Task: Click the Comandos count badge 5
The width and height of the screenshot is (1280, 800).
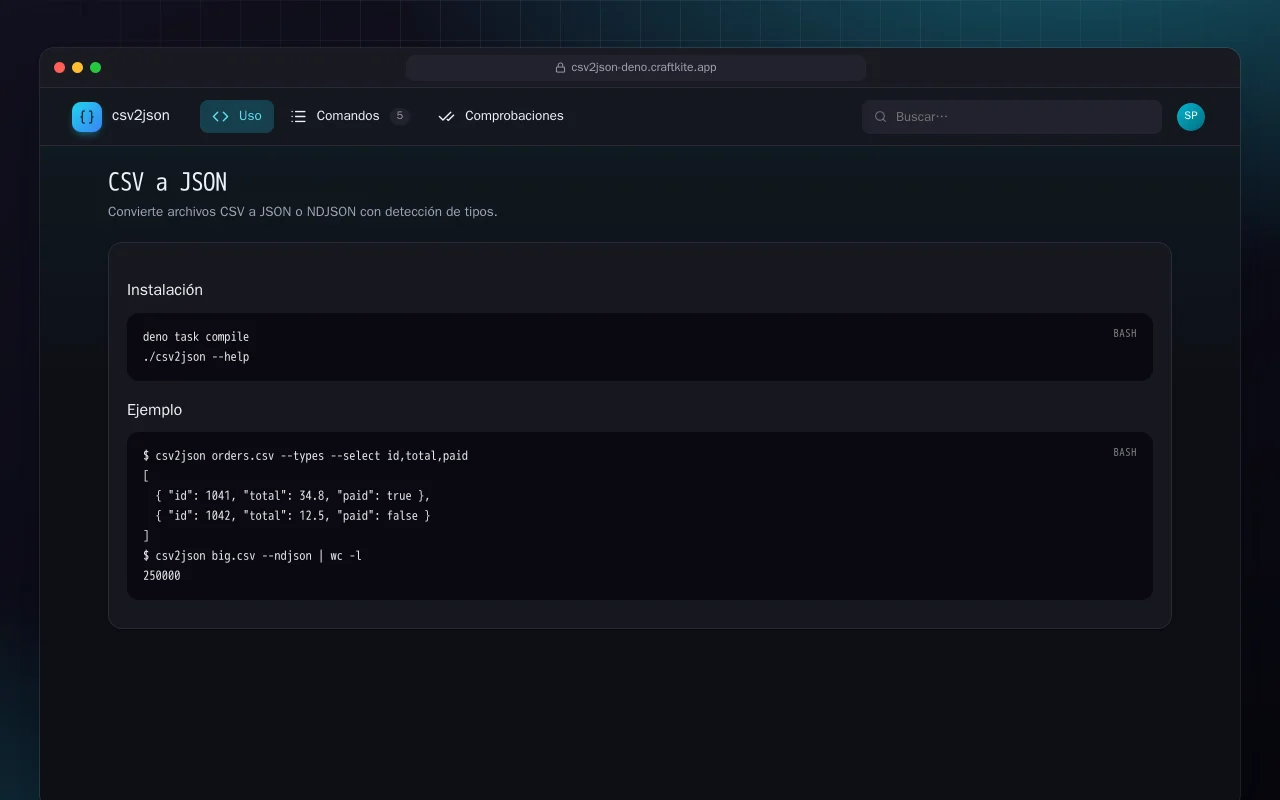Action: (400, 116)
